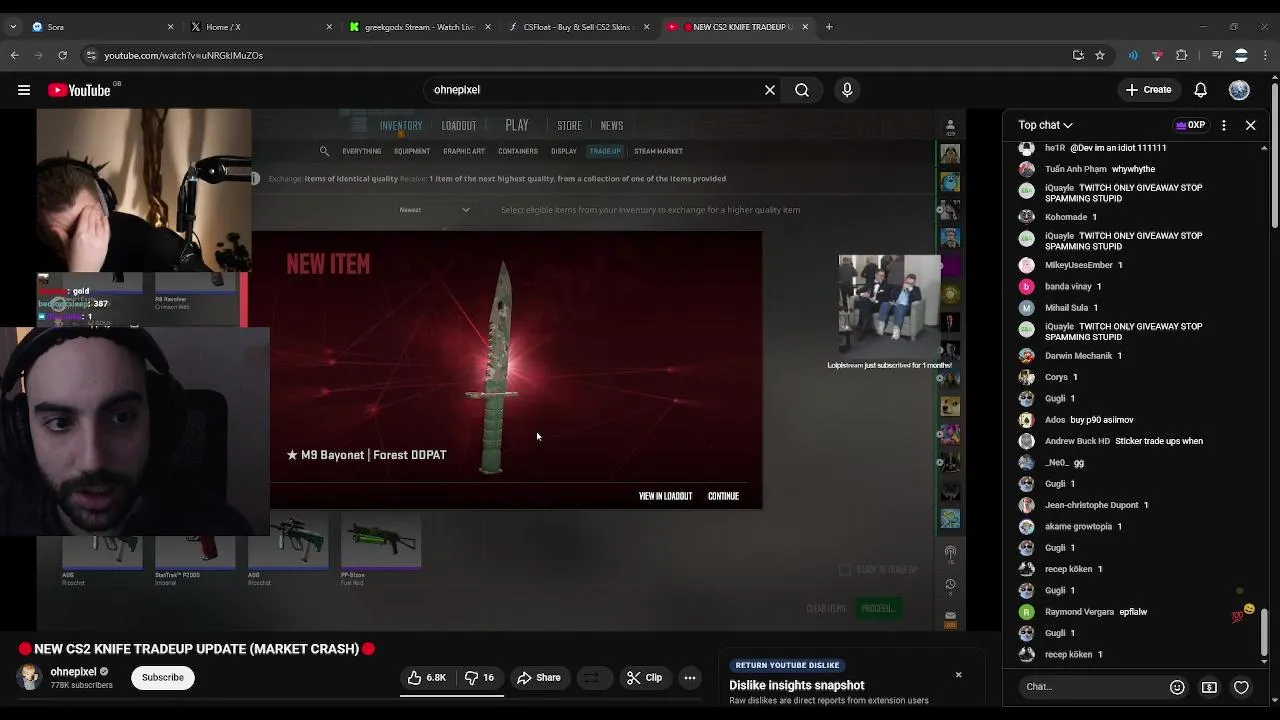Run search with the magnifier button
This screenshot has height=720, width=1280.
802,90
